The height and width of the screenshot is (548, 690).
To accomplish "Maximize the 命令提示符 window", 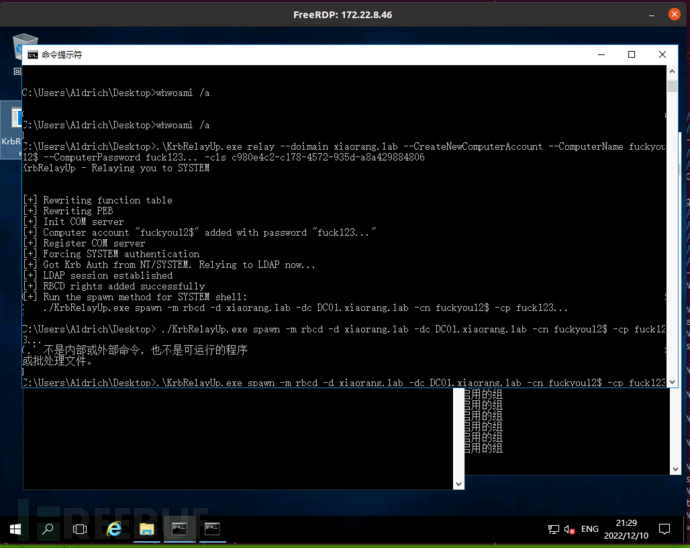I will click(631, 55).
